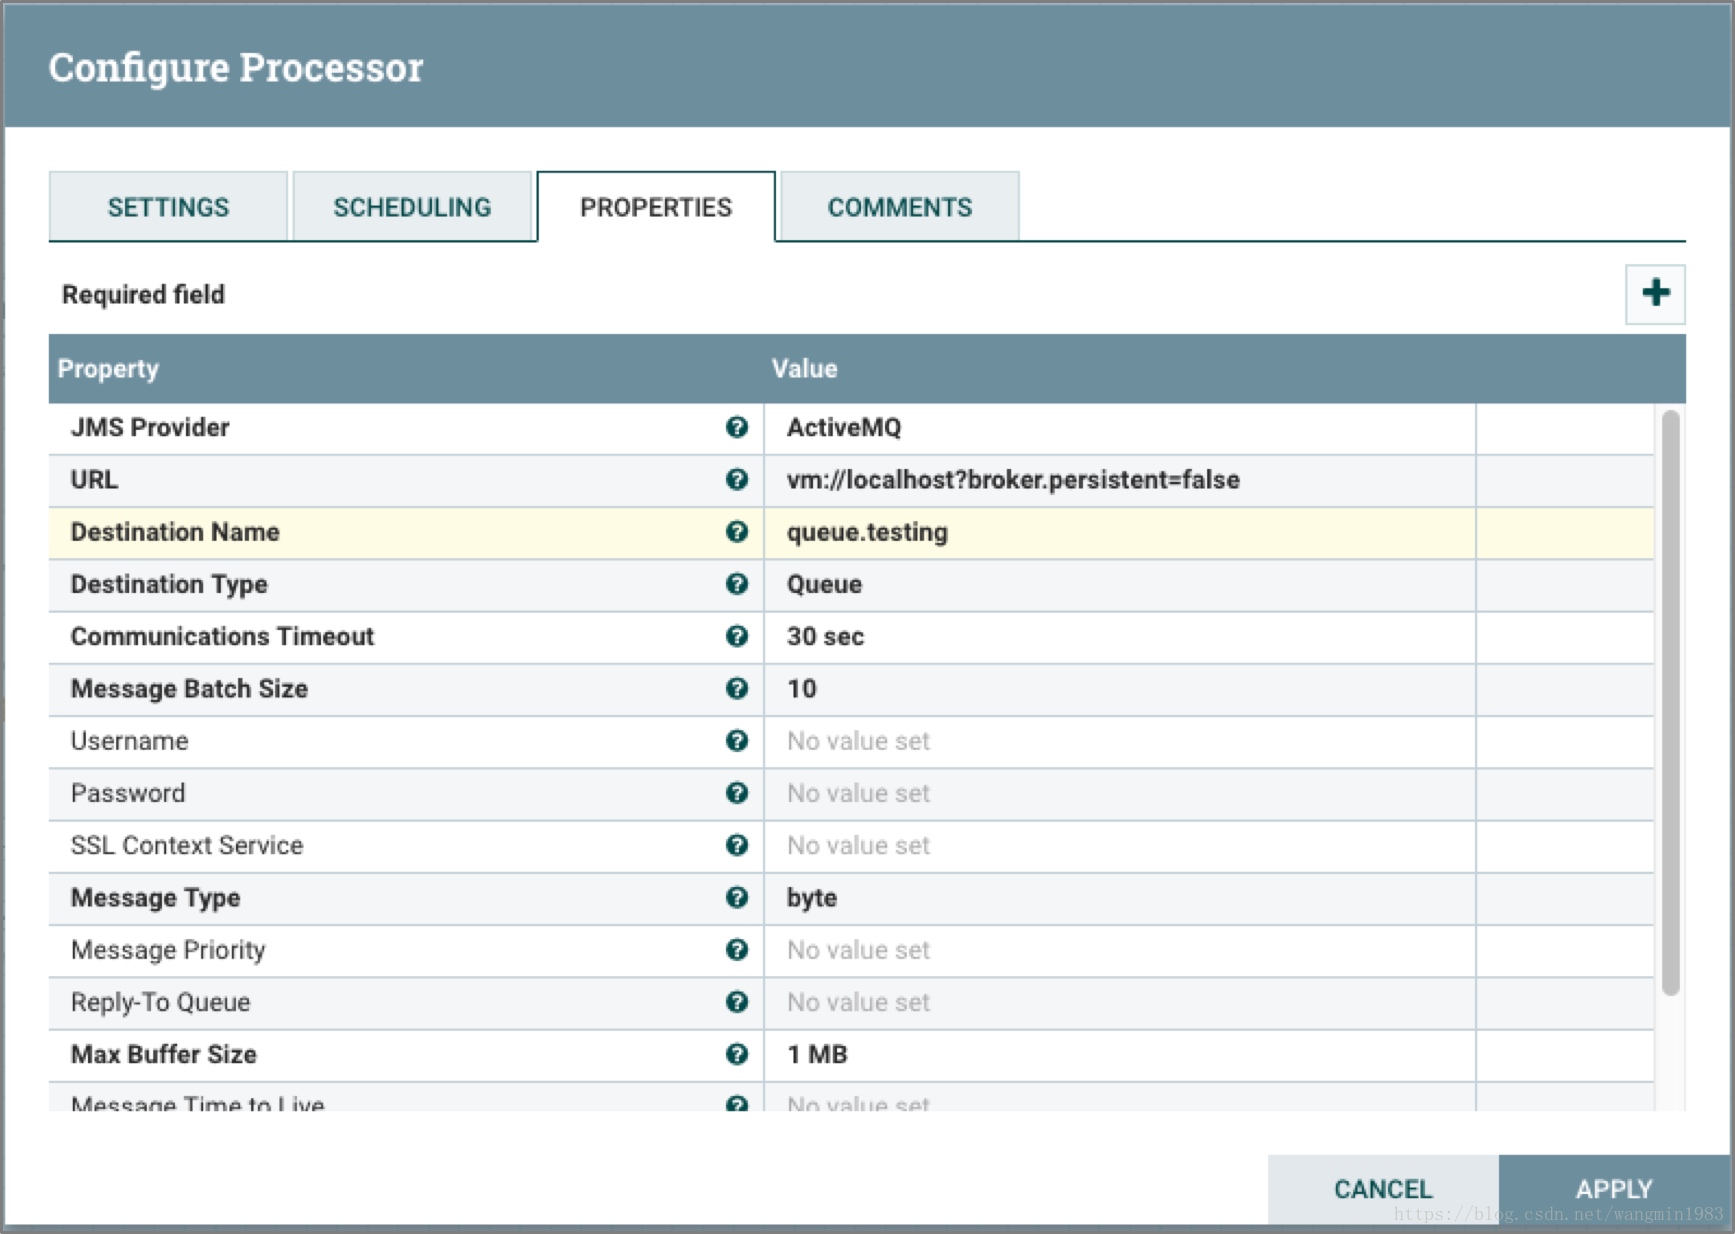Edit the Destination Name value queue.testing
The width and height of the screenshot is (1735, 1234).
[1120, 533]
